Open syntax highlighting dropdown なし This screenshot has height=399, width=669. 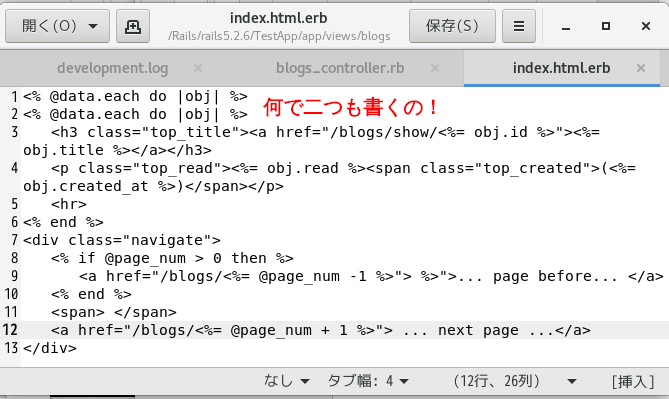point(286,381)
